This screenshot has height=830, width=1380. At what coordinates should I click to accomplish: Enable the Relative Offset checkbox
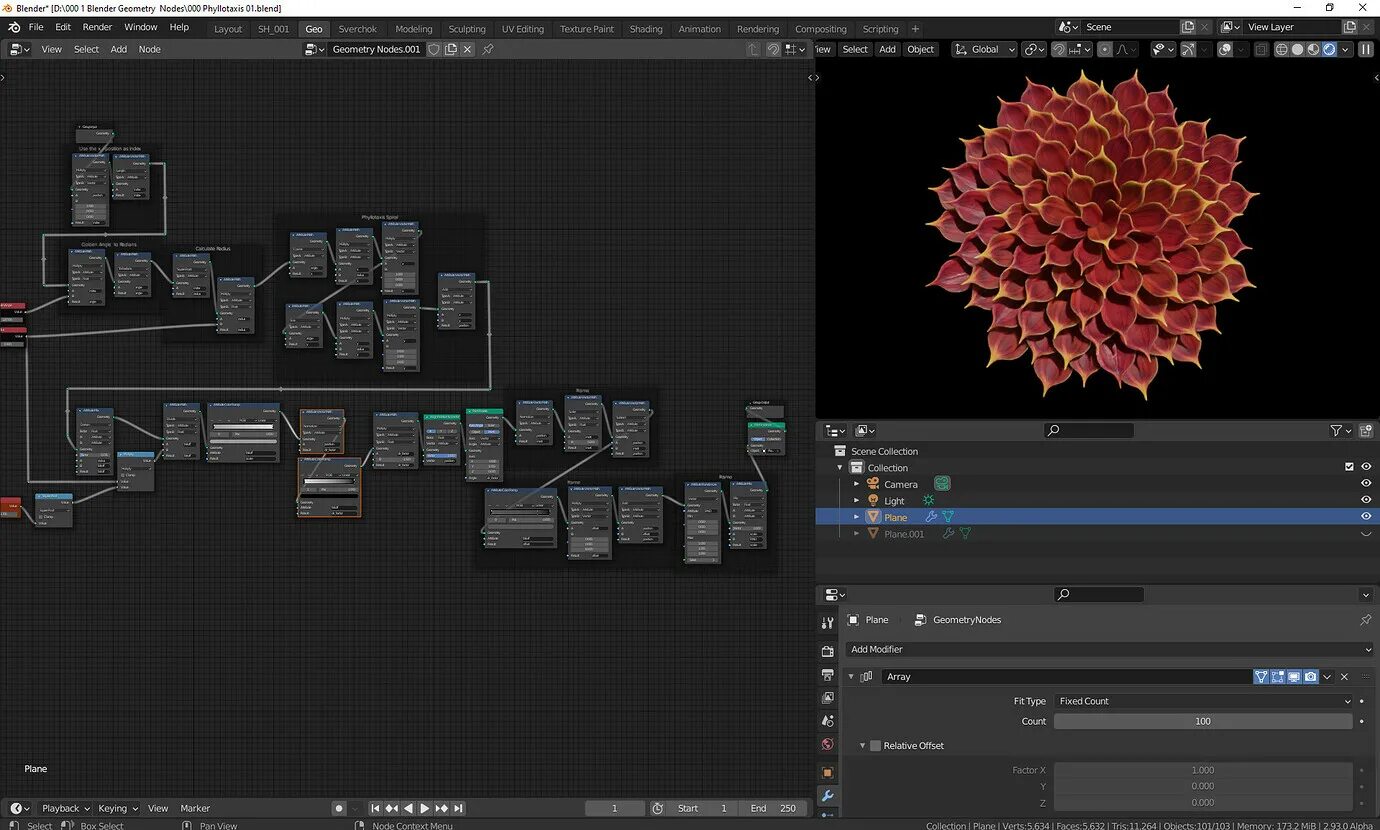[876, 746]
